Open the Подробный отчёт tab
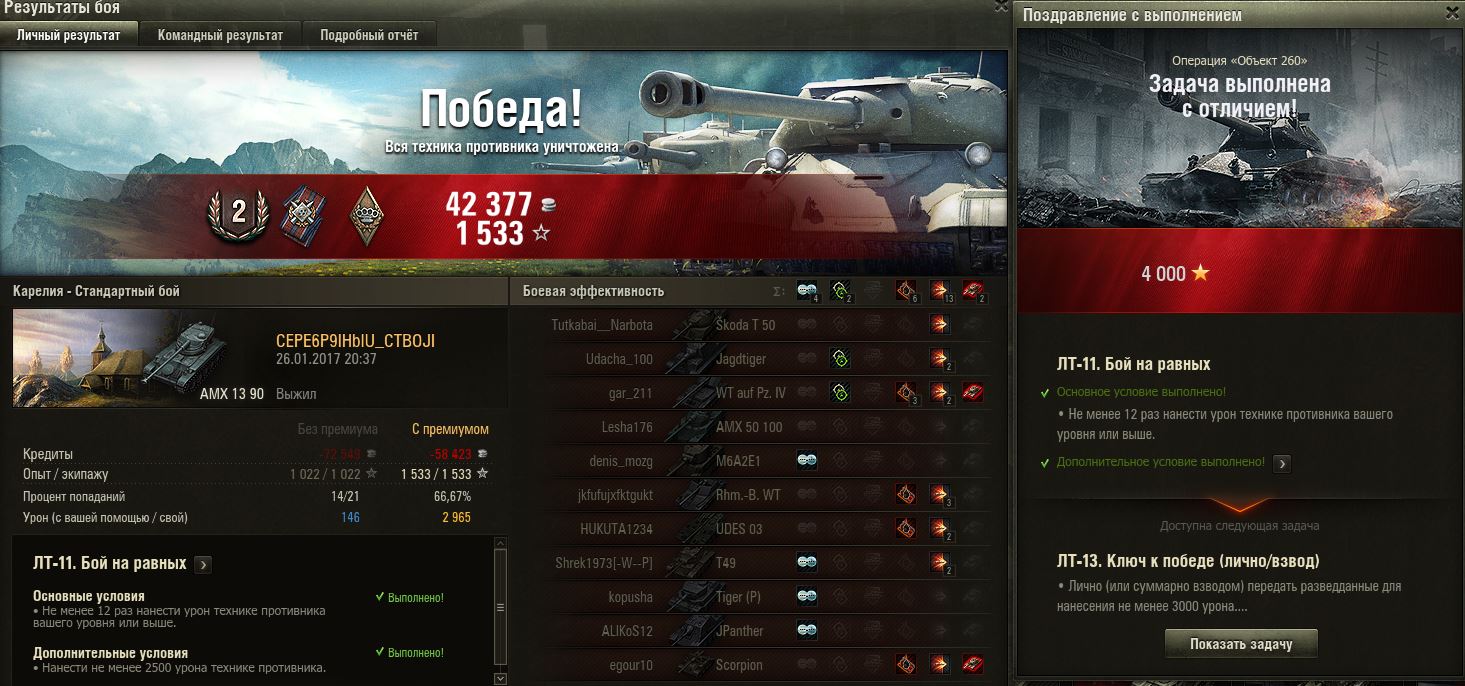The height and width of the screenshot is (686, 1465). [x=369, y=35]
